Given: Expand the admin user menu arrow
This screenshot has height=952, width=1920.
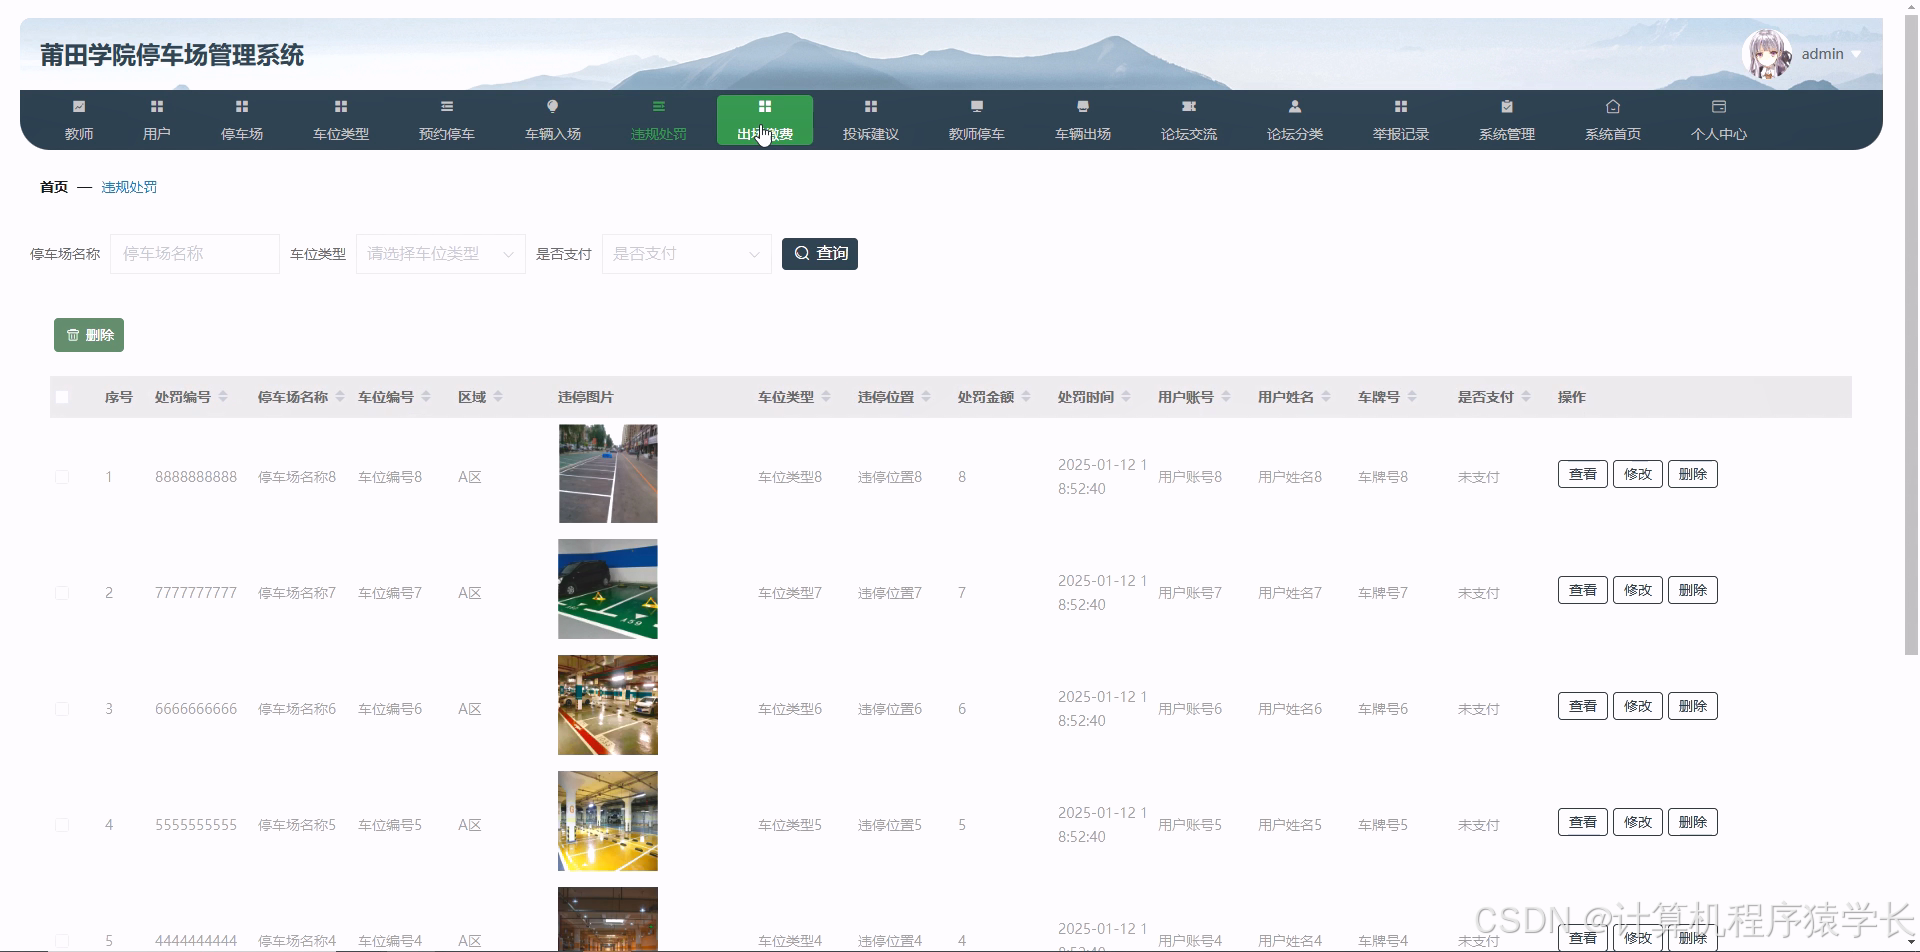Looking at the screenshot, I should tap(1856, 55).
